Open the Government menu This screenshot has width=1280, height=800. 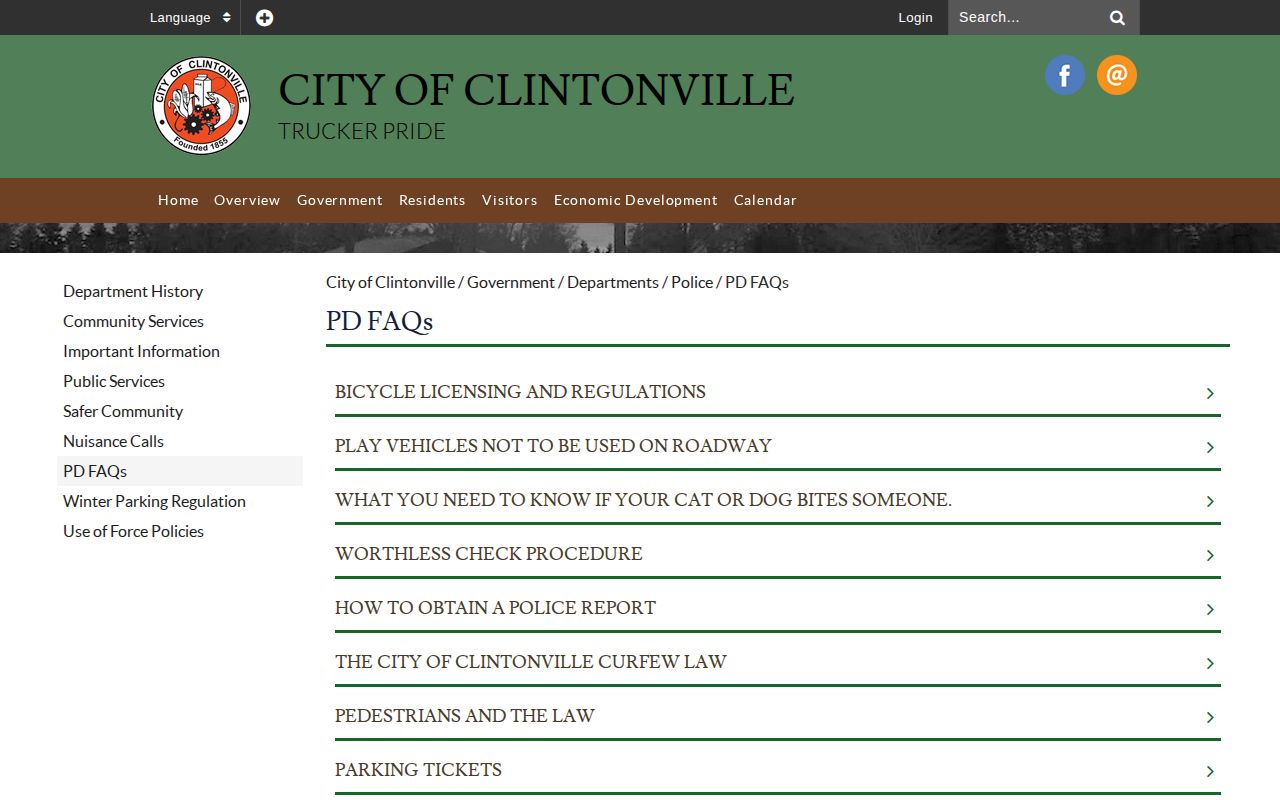click(340, 200)
